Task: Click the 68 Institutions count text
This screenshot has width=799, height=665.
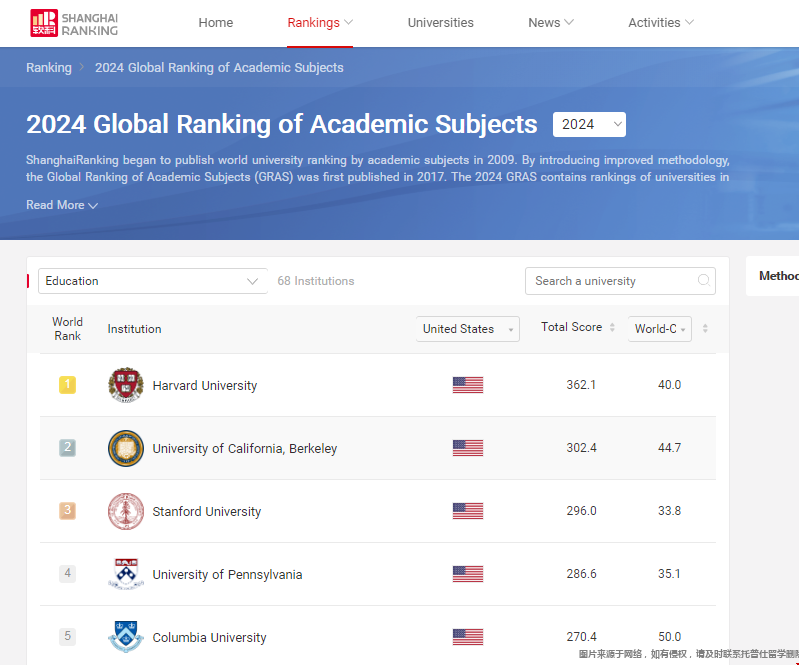Action: (315, 281)
